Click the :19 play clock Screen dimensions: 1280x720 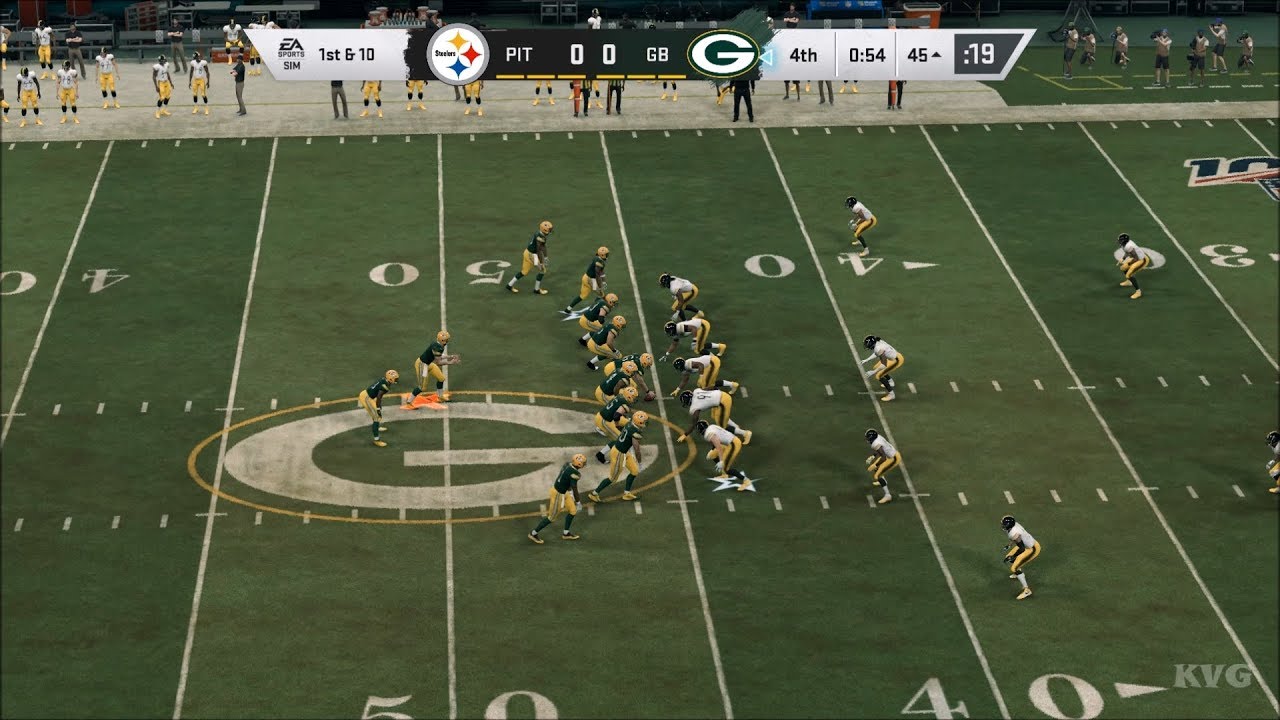coord(979,54)
